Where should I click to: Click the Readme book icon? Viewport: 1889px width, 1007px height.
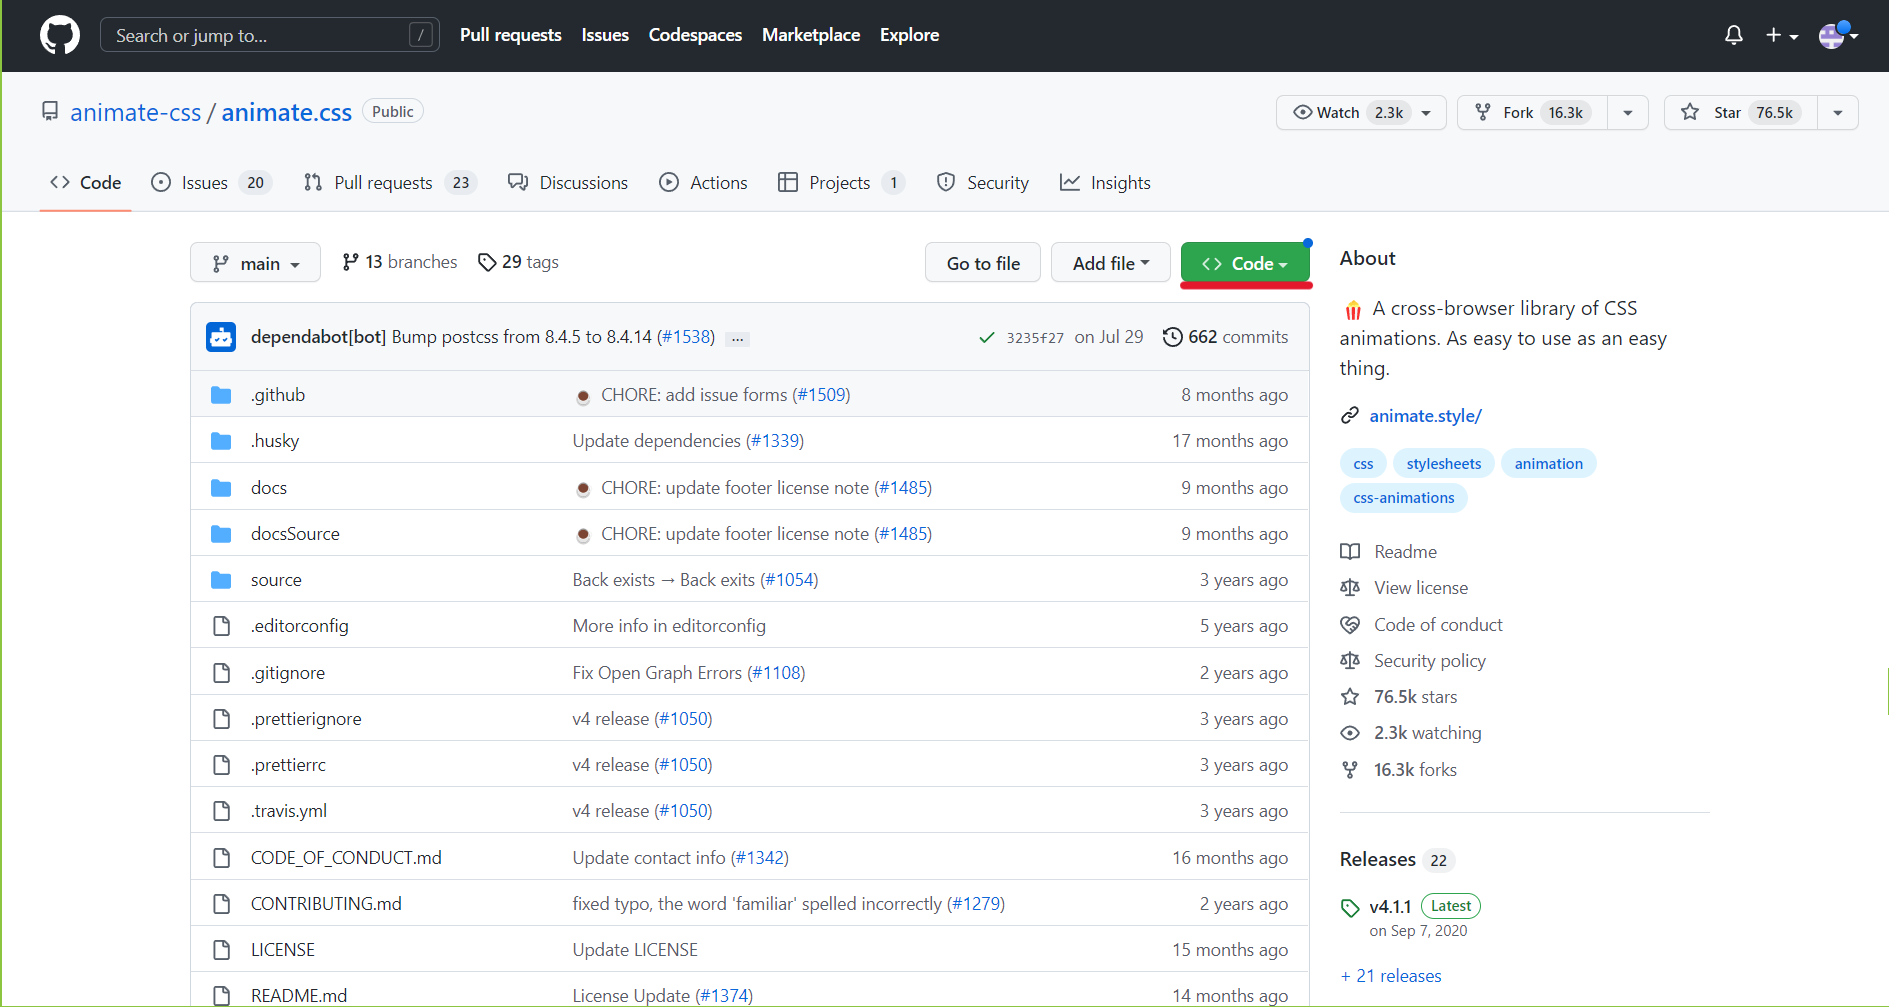1350,552
